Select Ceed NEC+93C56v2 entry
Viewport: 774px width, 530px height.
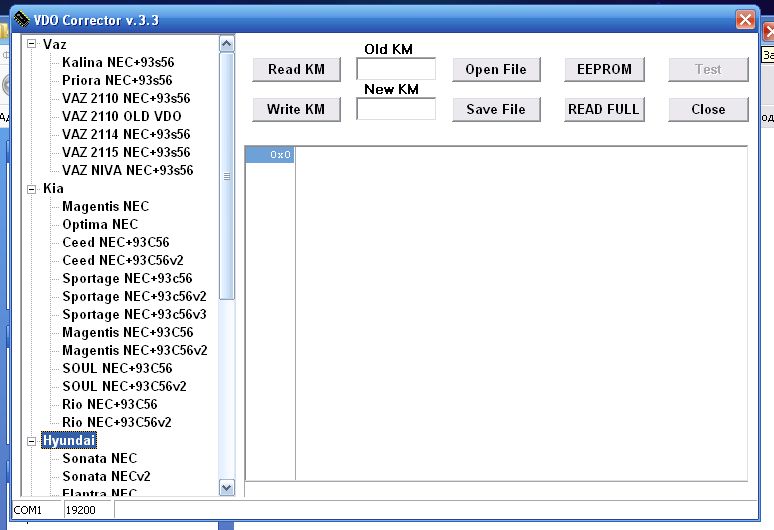(122, 260)
